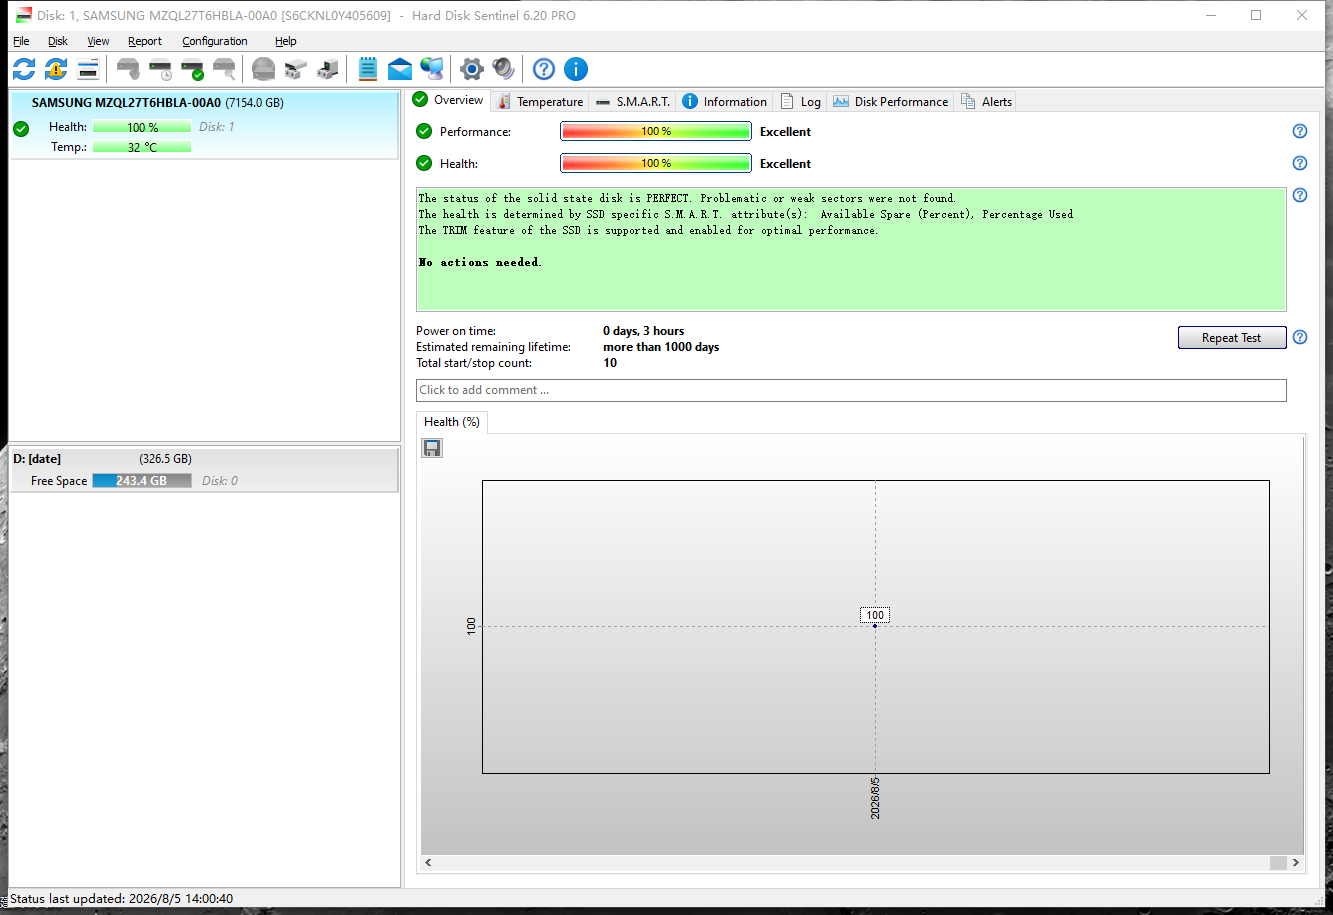Switch to the Temperature tab
Screen dimensions: 1333x915
[x=540, y=101]
